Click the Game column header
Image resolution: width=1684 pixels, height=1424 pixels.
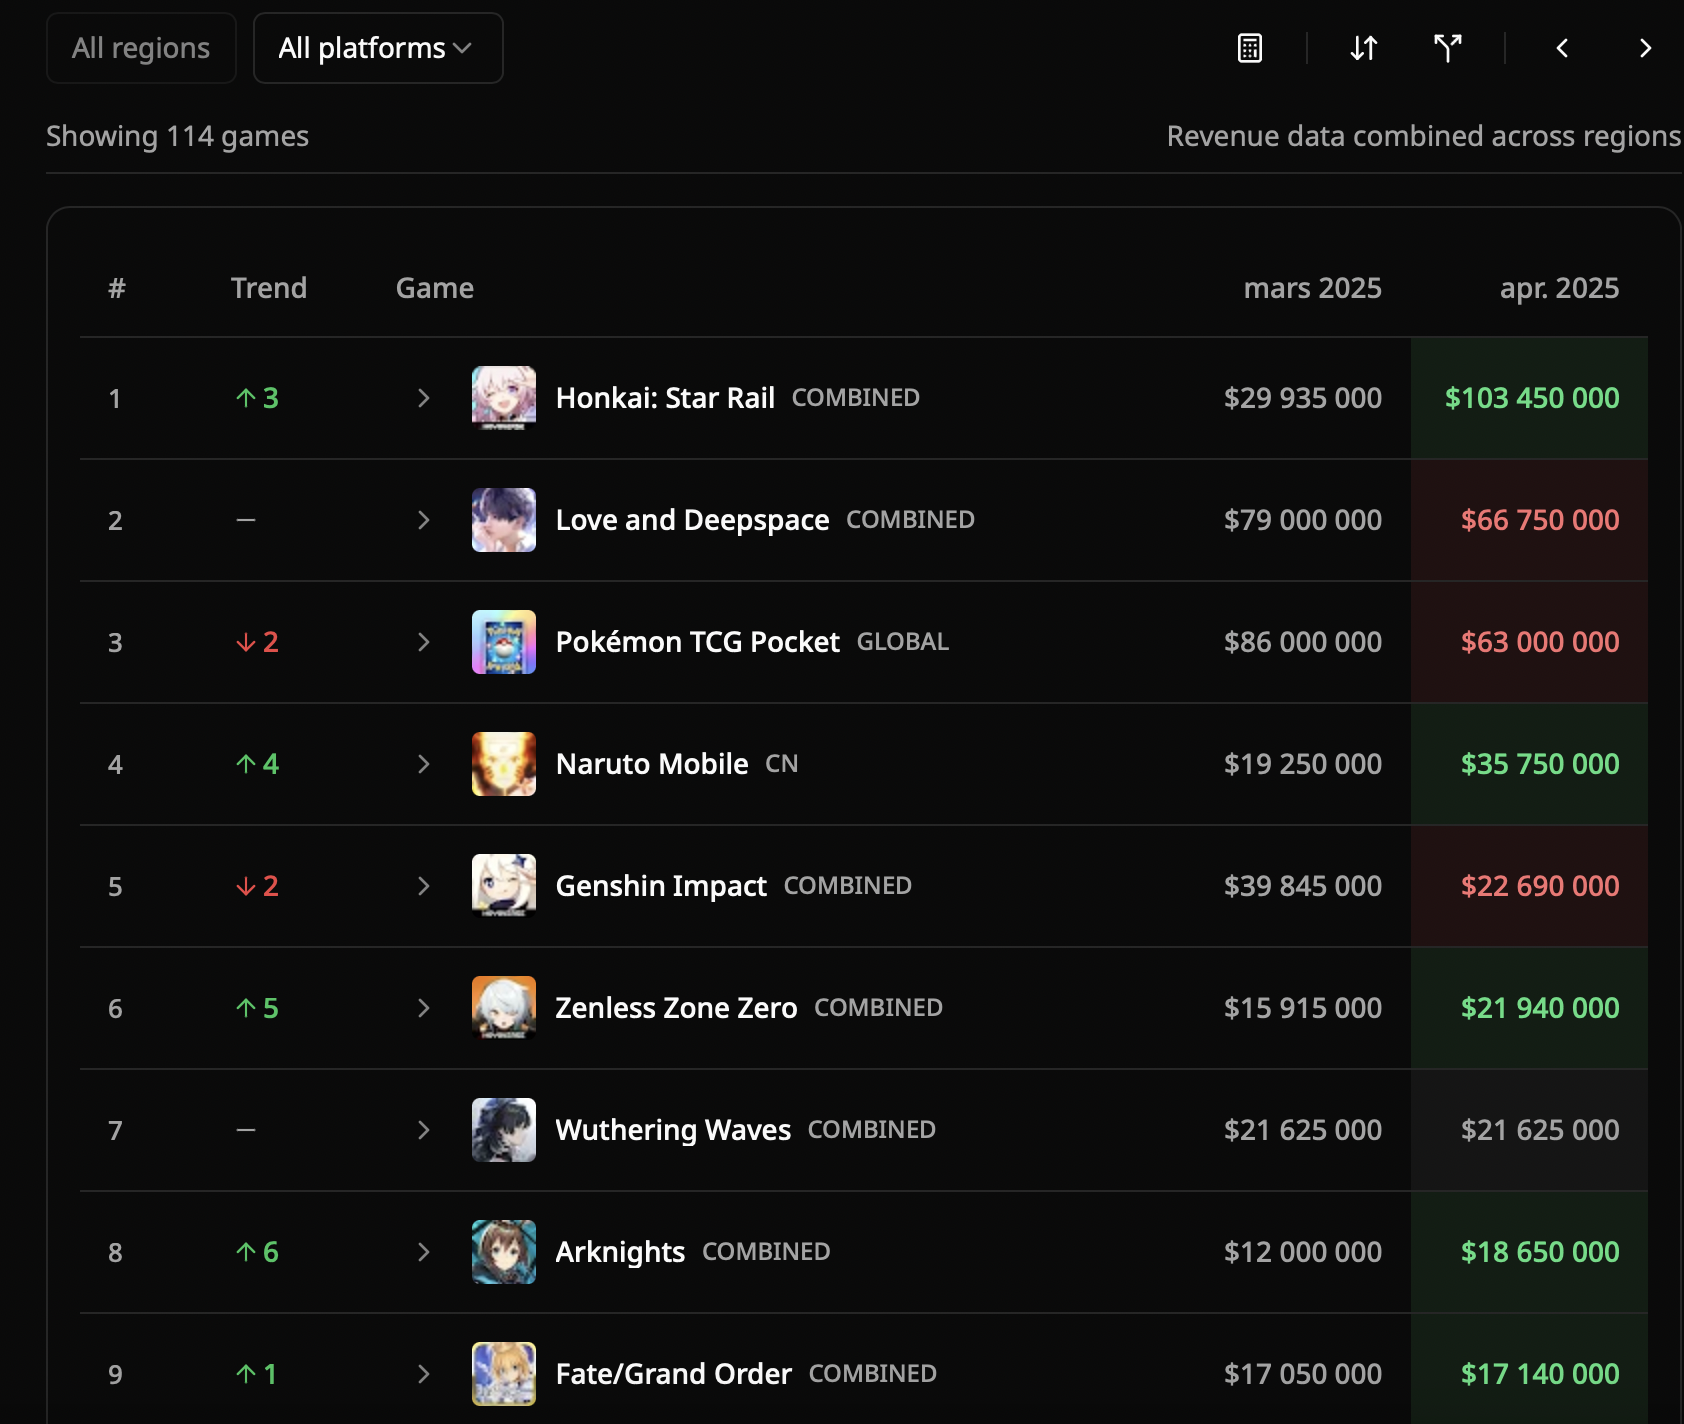pyautogui.click(x=434, y=288)
